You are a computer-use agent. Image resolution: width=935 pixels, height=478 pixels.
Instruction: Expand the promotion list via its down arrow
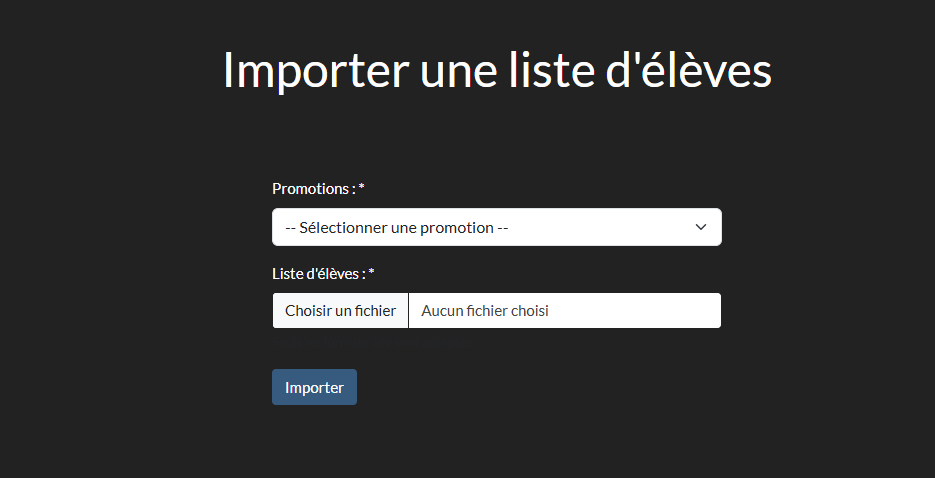(701, 227)
